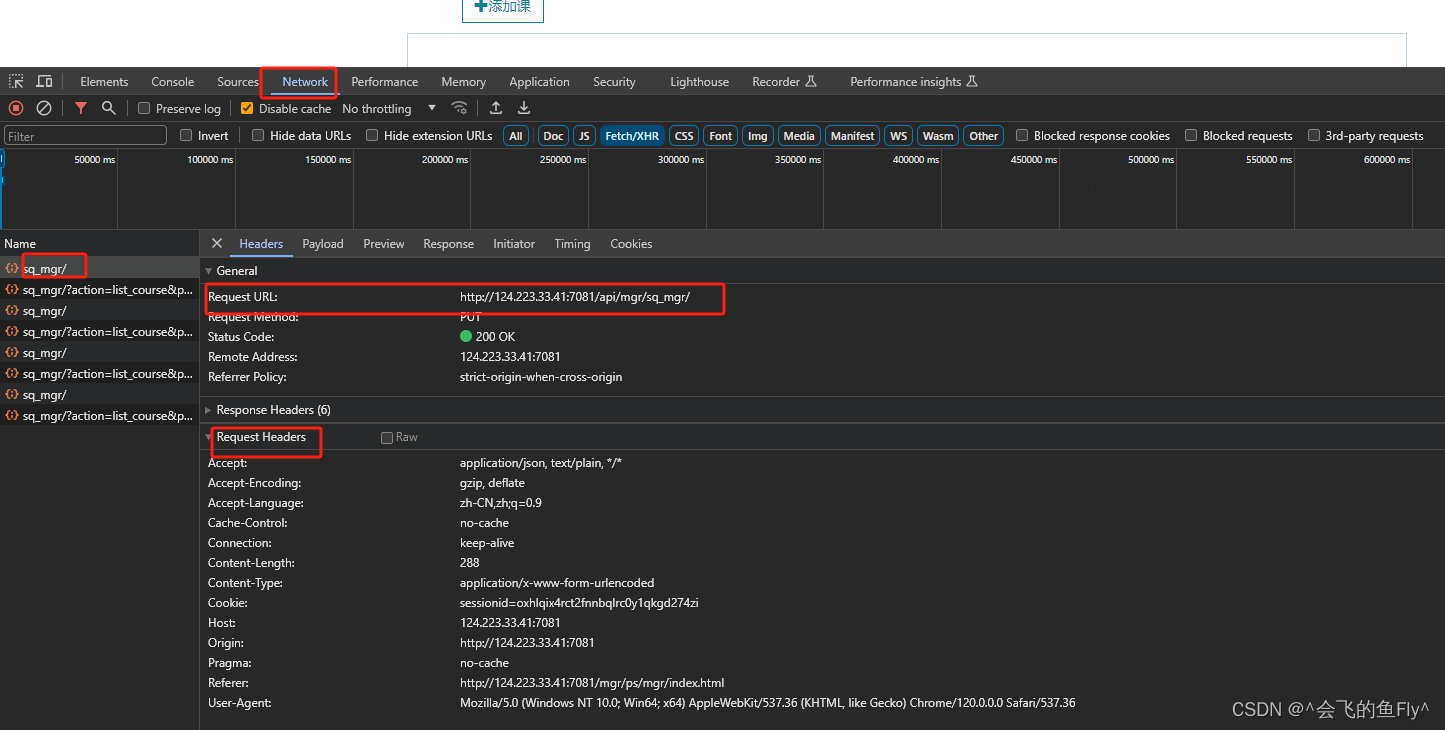Filter by Other requests
The height and width of the screenshot is (730, 1445).
coord(984,136)
